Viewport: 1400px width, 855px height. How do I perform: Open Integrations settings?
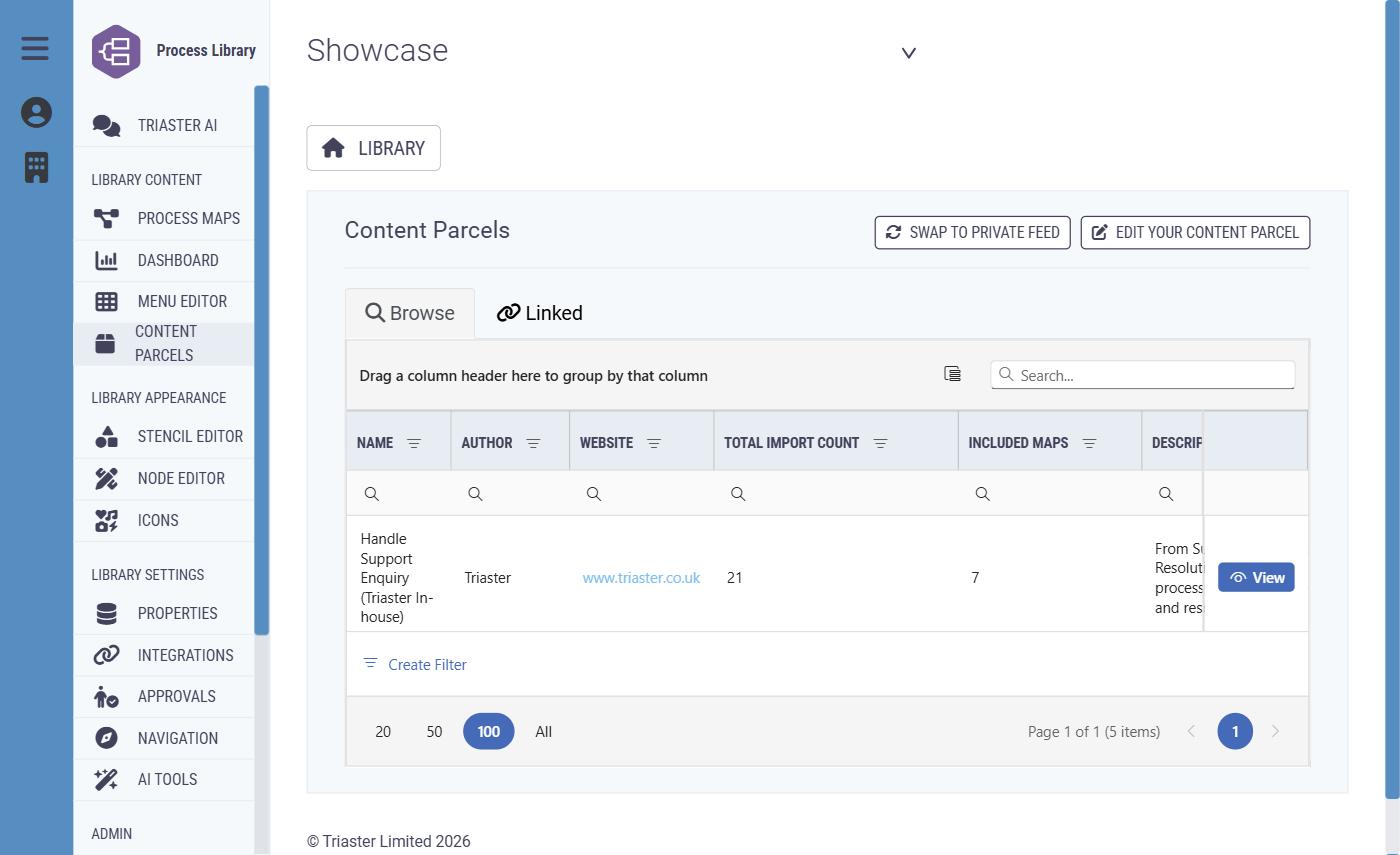click(164, 655)
